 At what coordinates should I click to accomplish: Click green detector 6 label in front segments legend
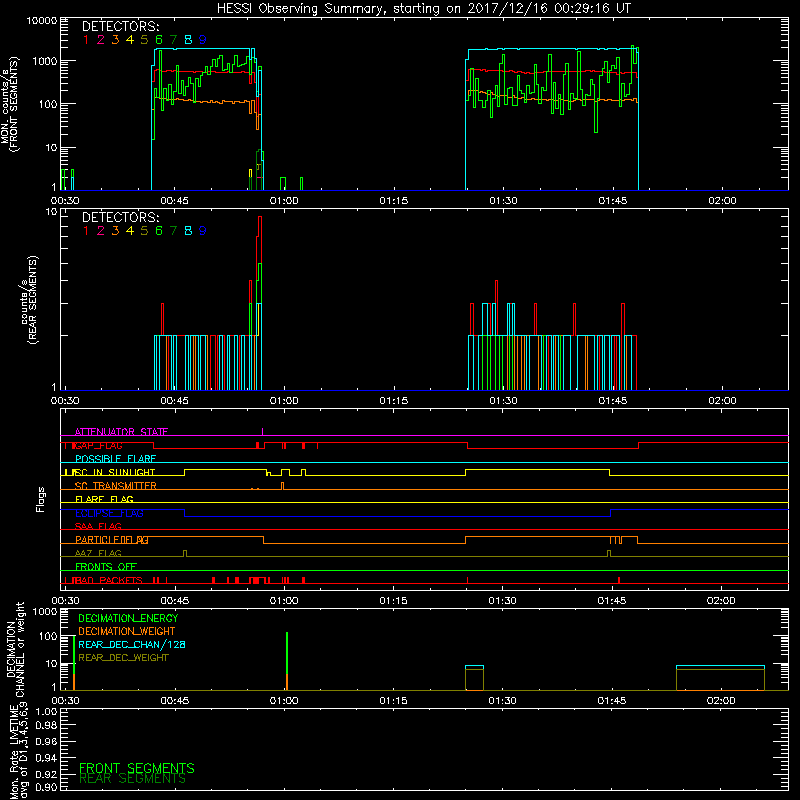click(159, 40)
